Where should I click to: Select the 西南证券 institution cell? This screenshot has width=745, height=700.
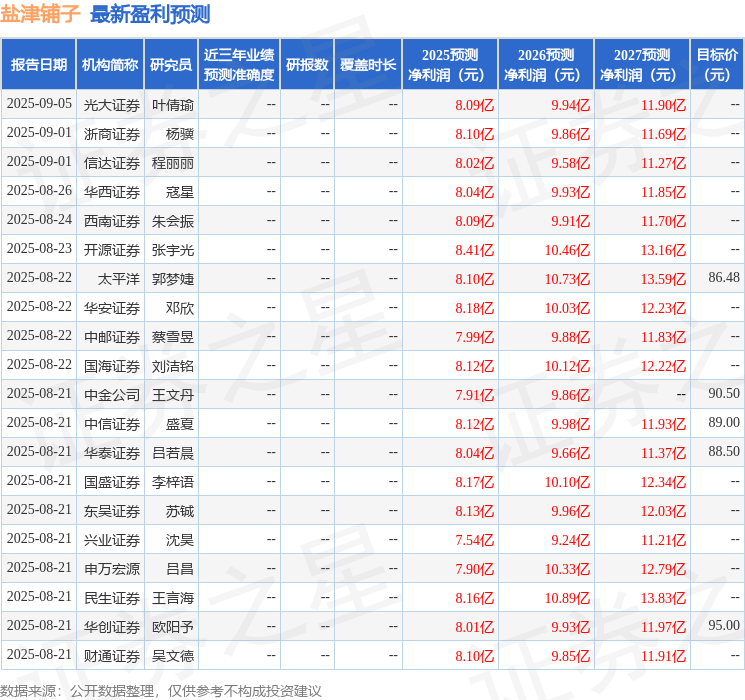(112, 221)
